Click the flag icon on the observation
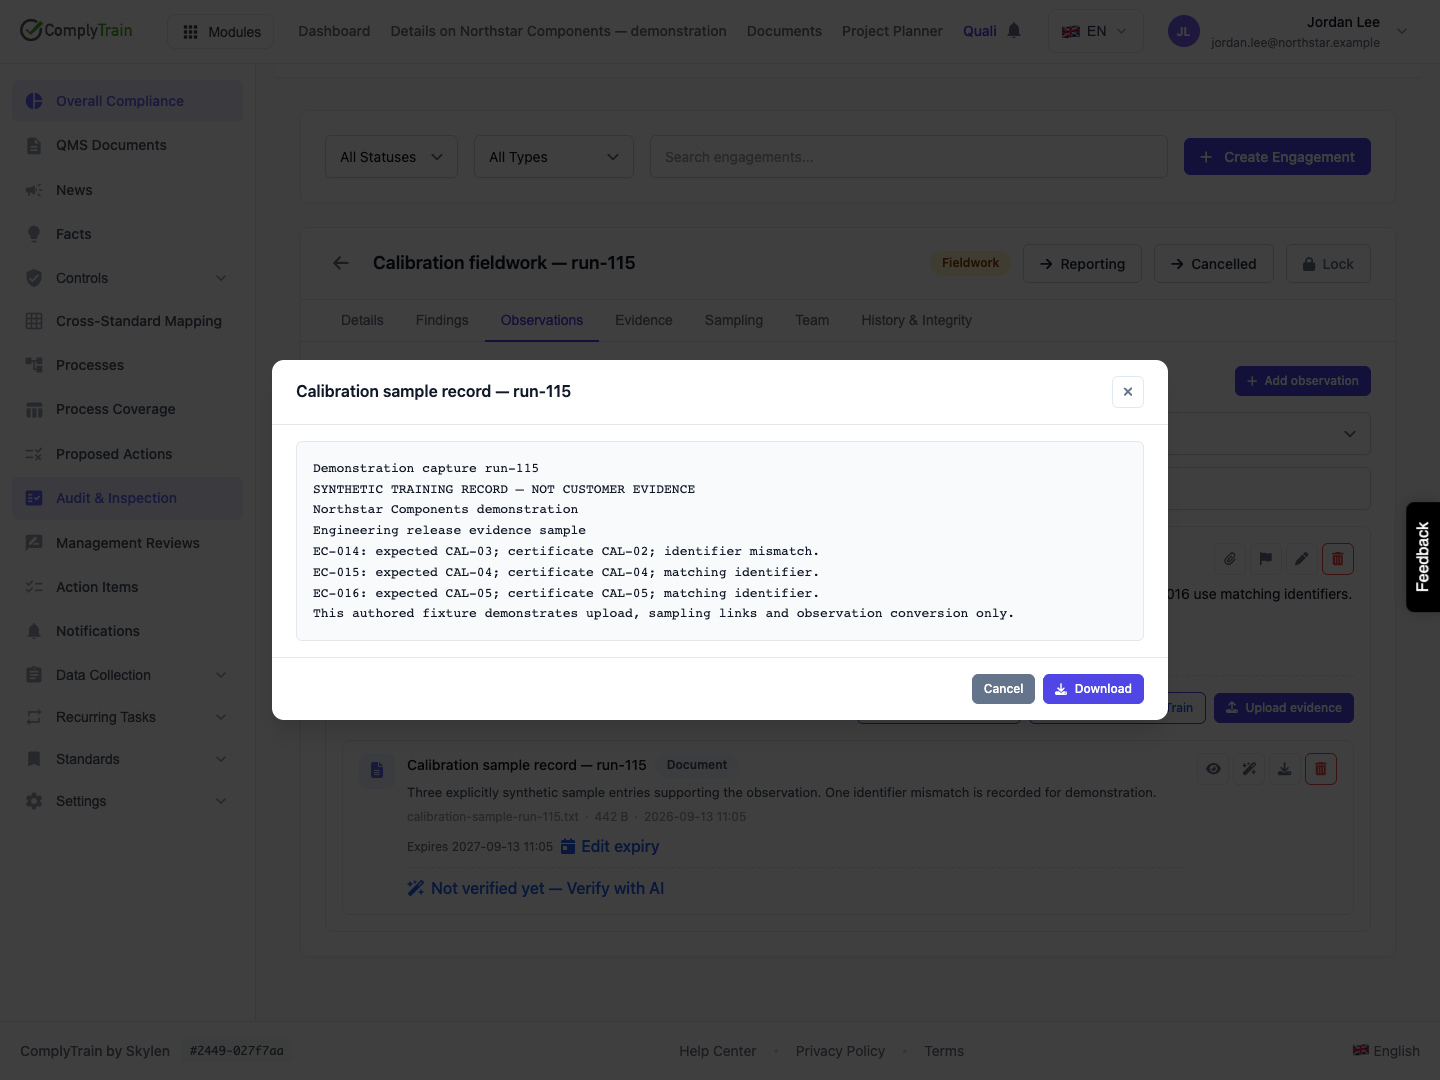 click(1266, 559)
